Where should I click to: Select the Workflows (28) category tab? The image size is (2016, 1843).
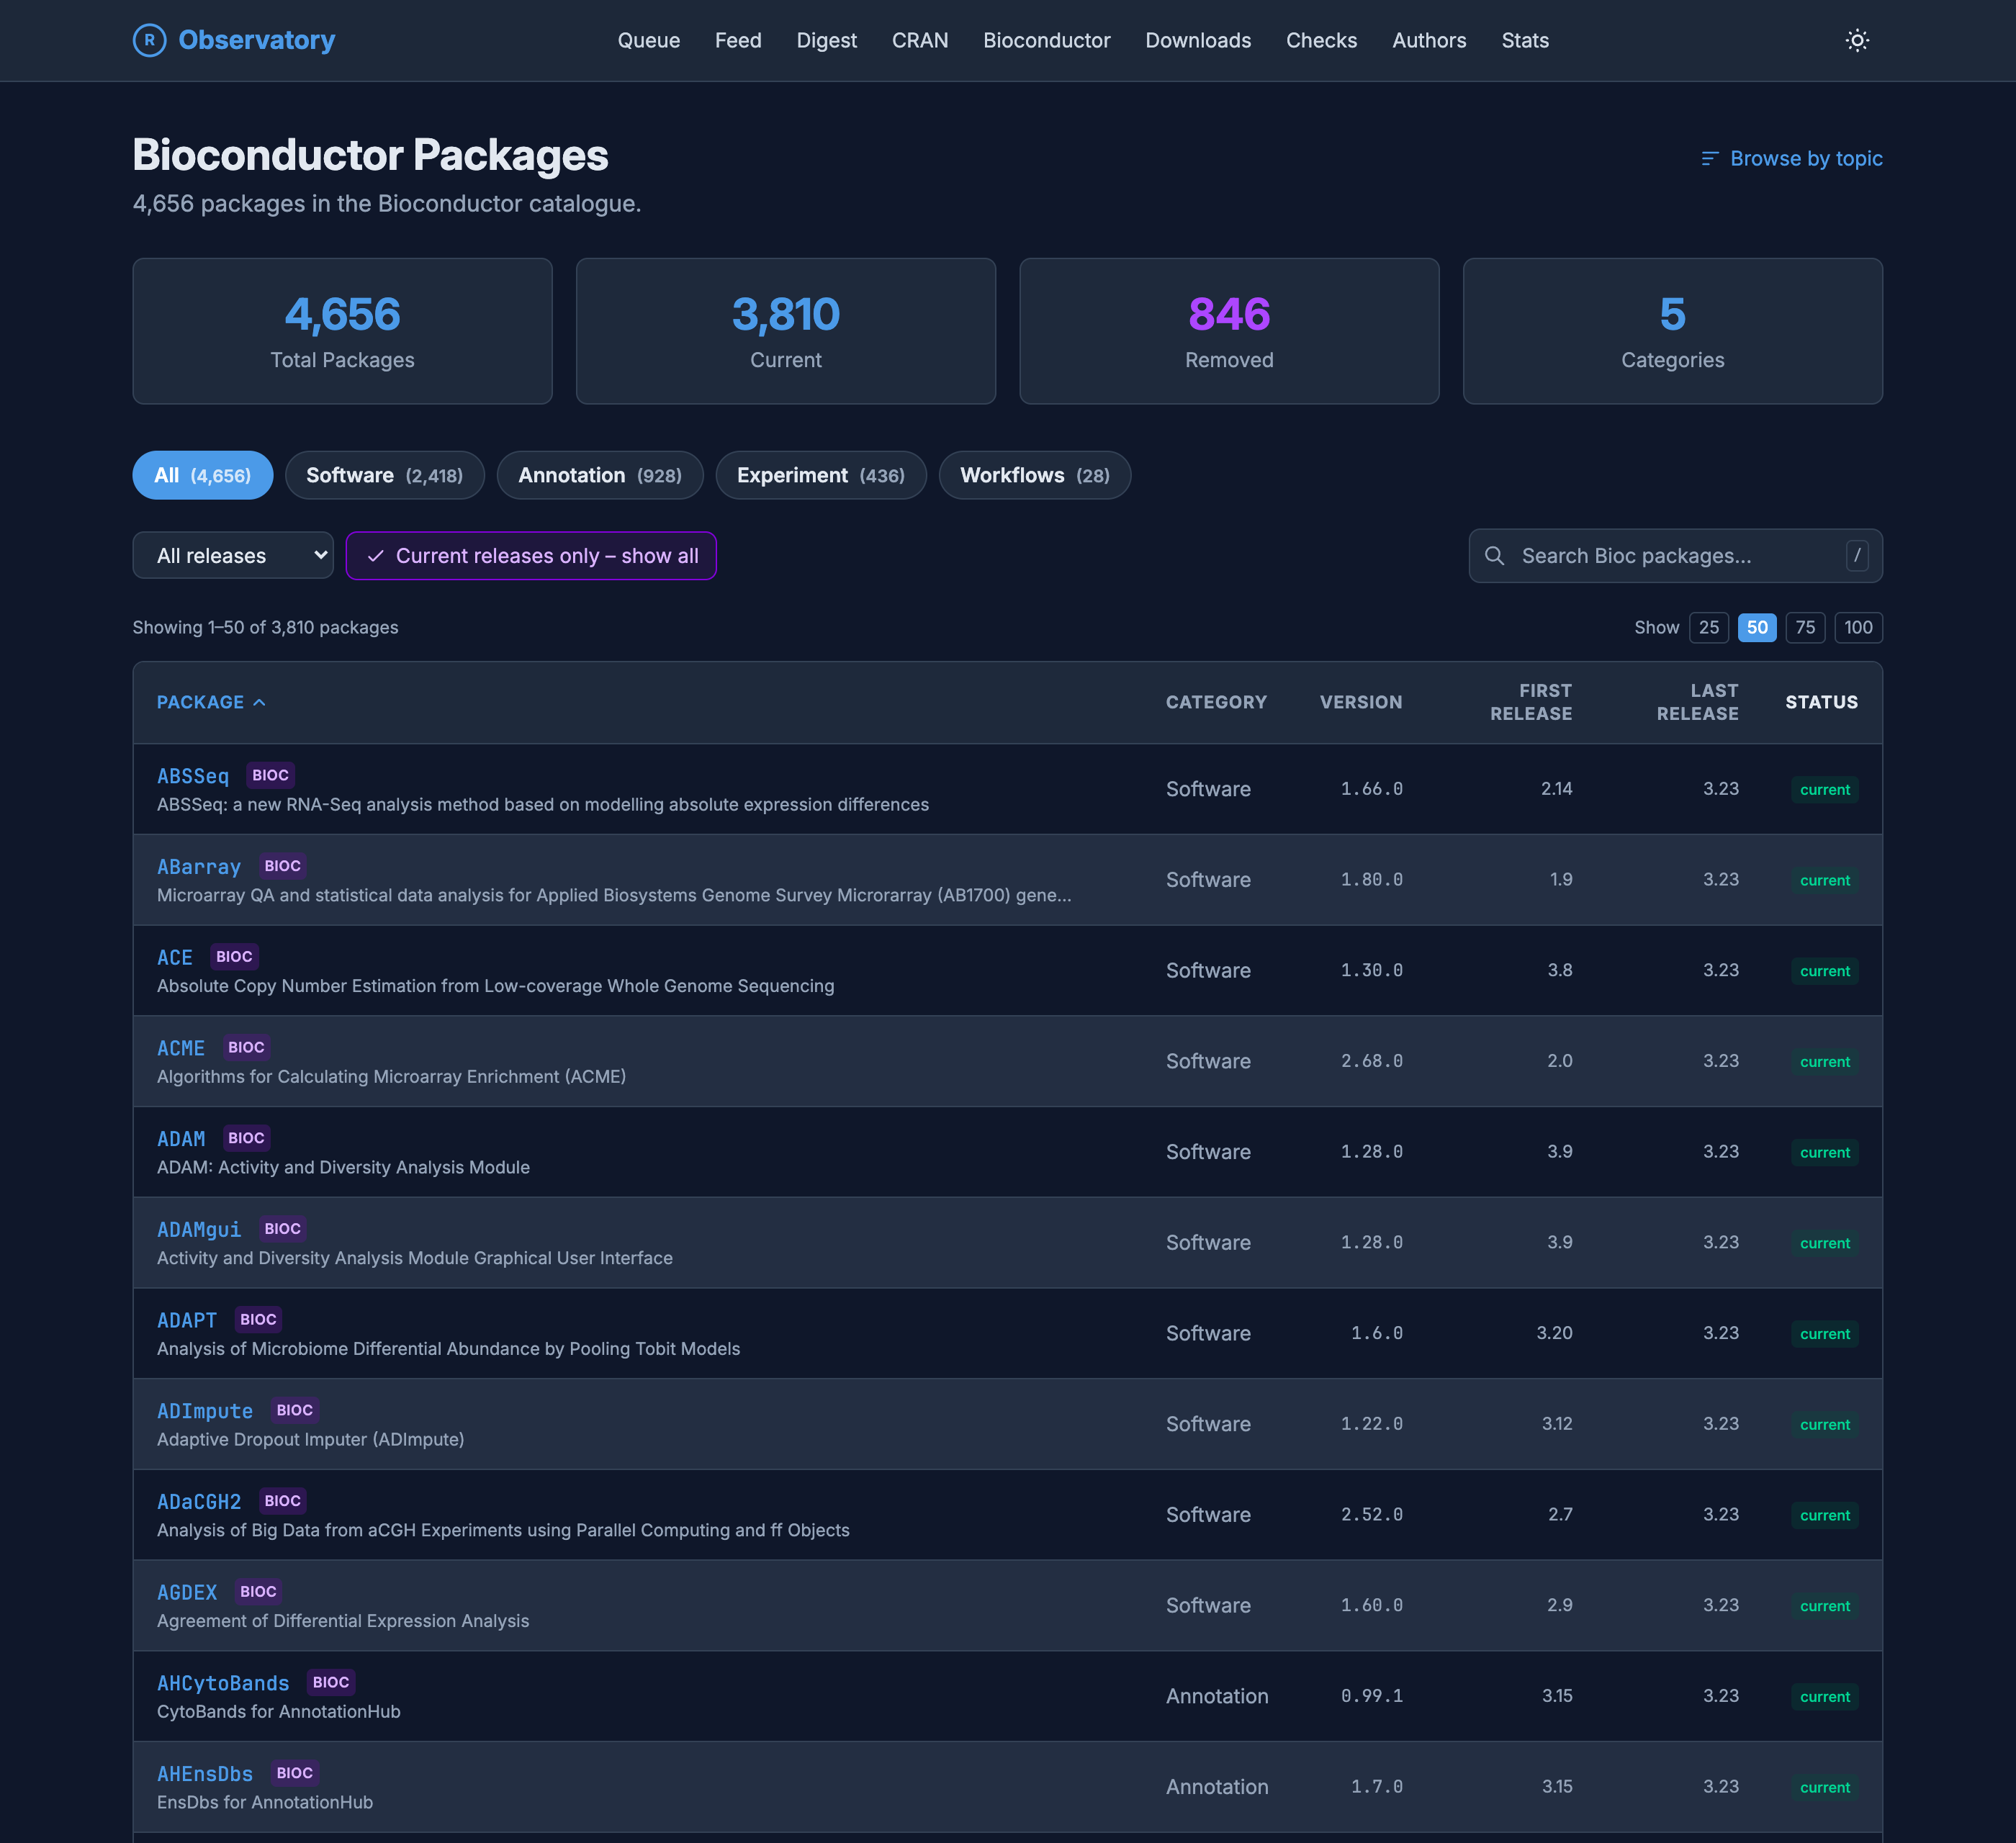coord(1035,476)
